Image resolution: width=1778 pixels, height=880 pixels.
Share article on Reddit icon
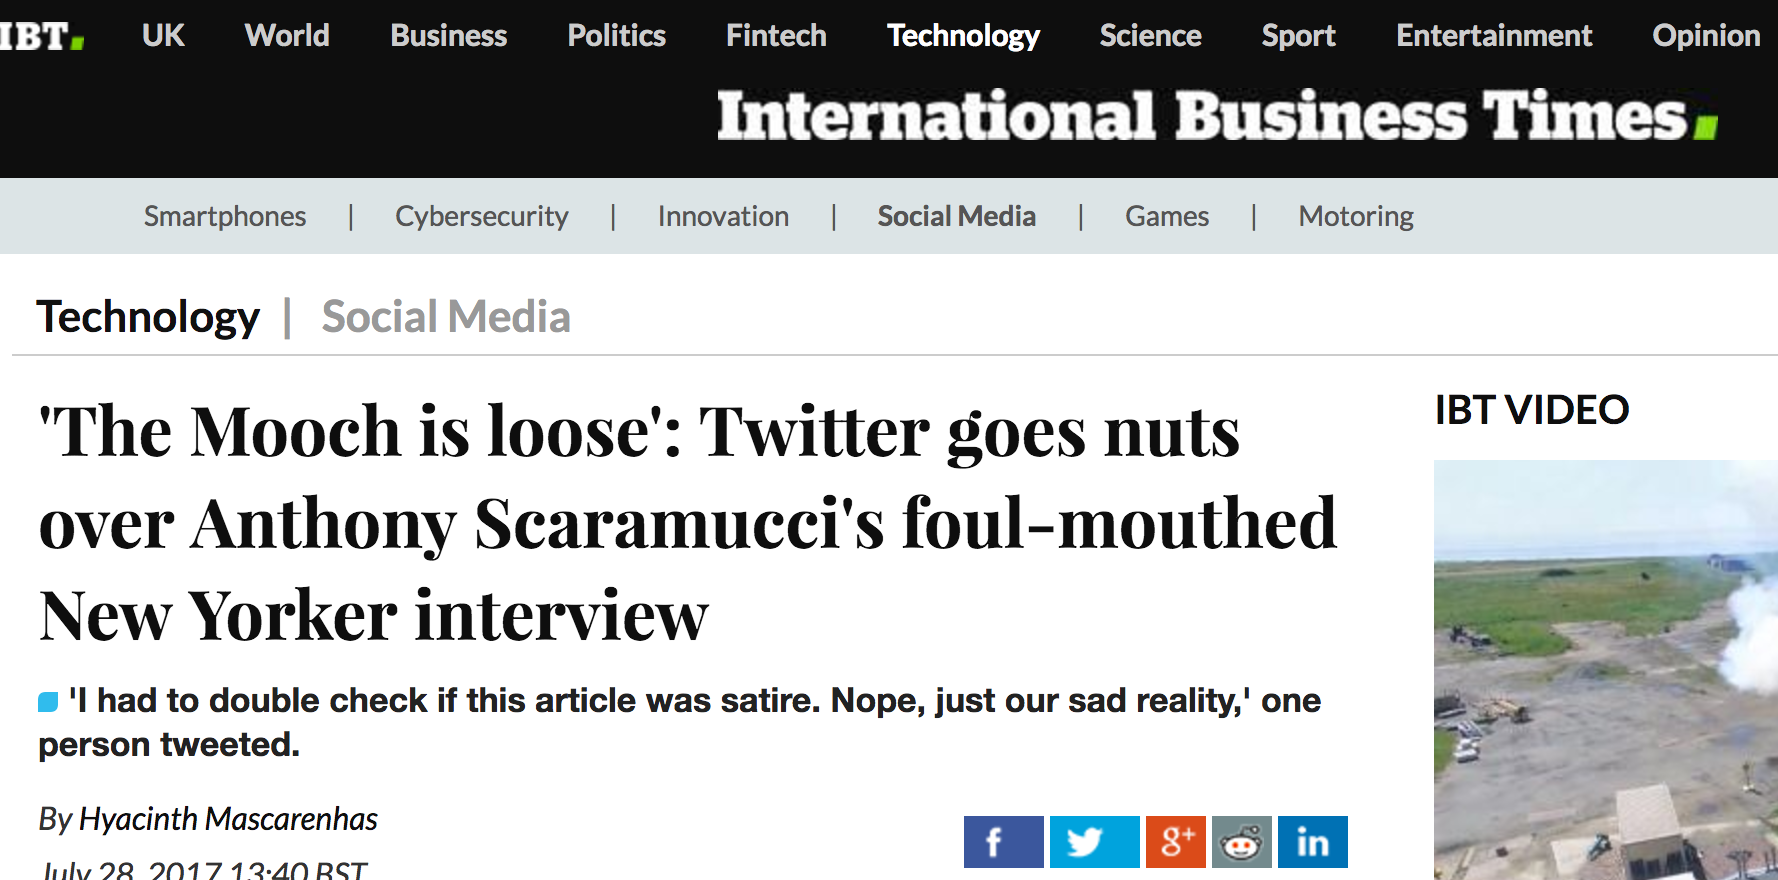(1242, 842)
